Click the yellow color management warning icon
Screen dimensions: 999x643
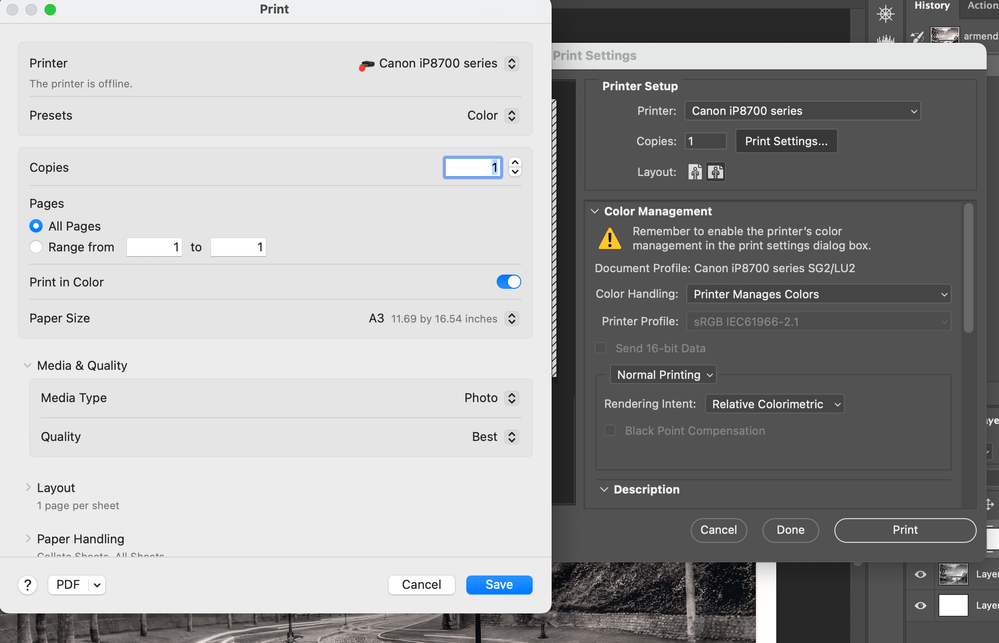coord(610,238)
